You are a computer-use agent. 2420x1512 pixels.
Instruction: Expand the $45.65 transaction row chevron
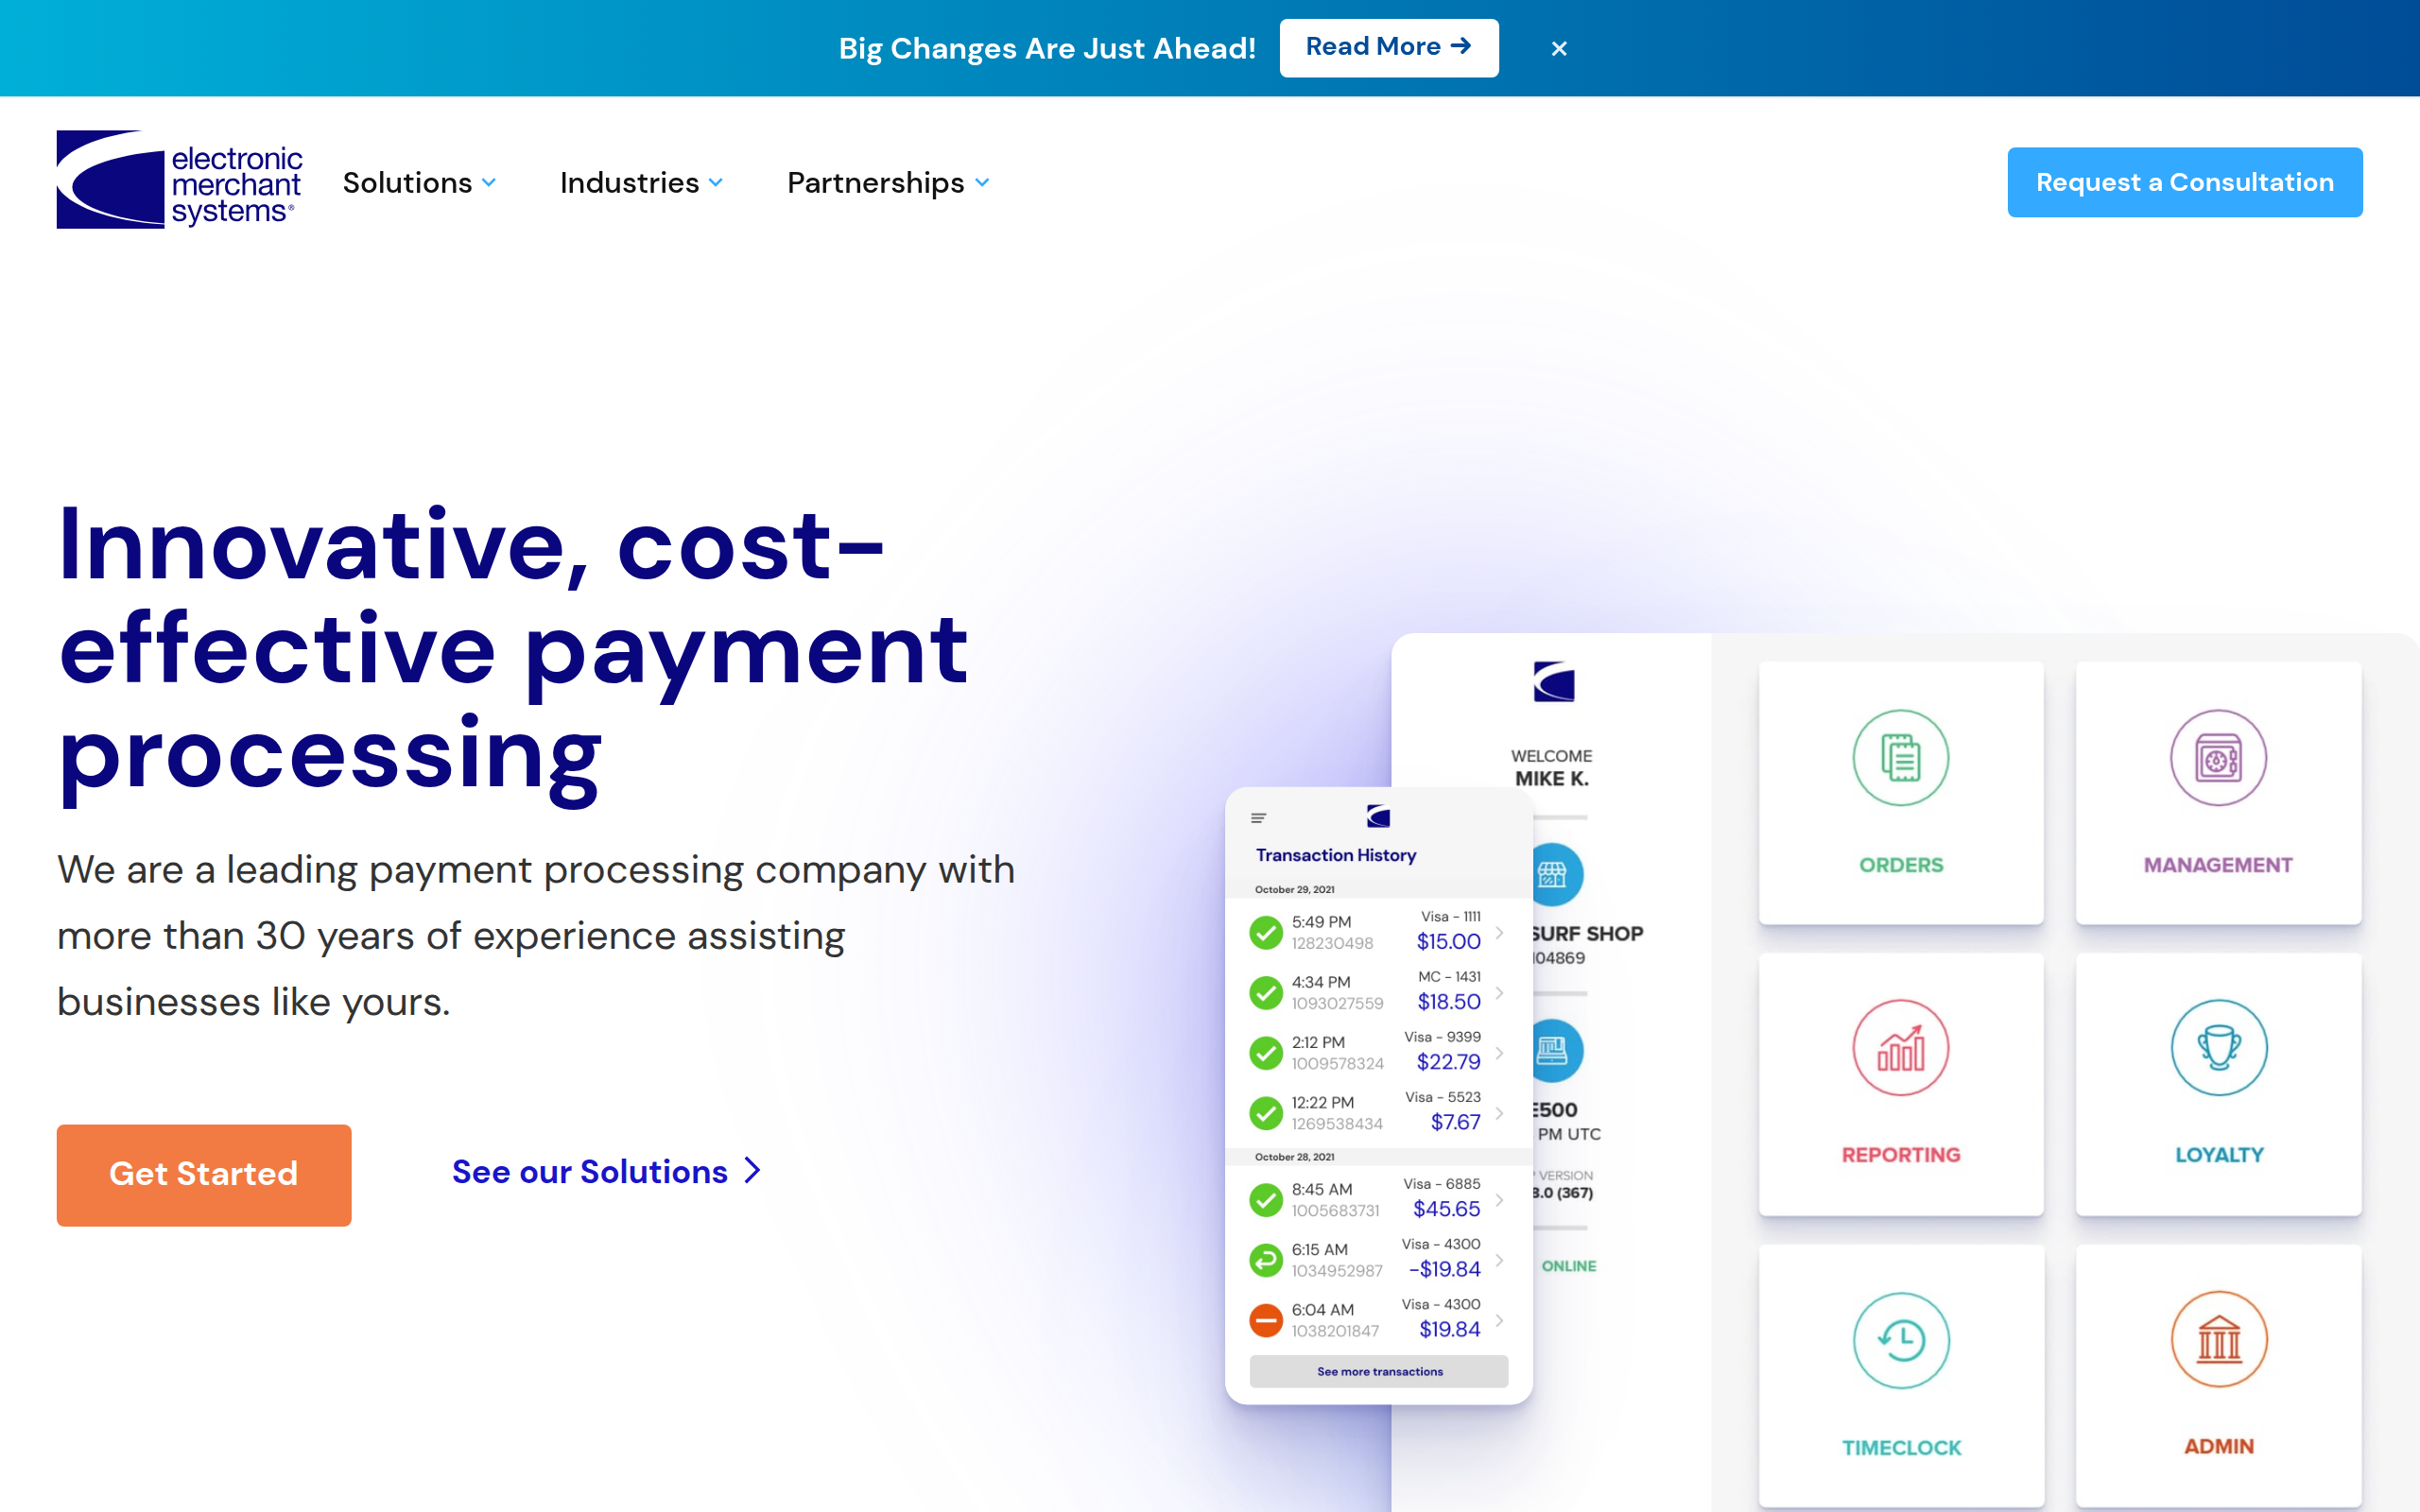(1499, 1199)
